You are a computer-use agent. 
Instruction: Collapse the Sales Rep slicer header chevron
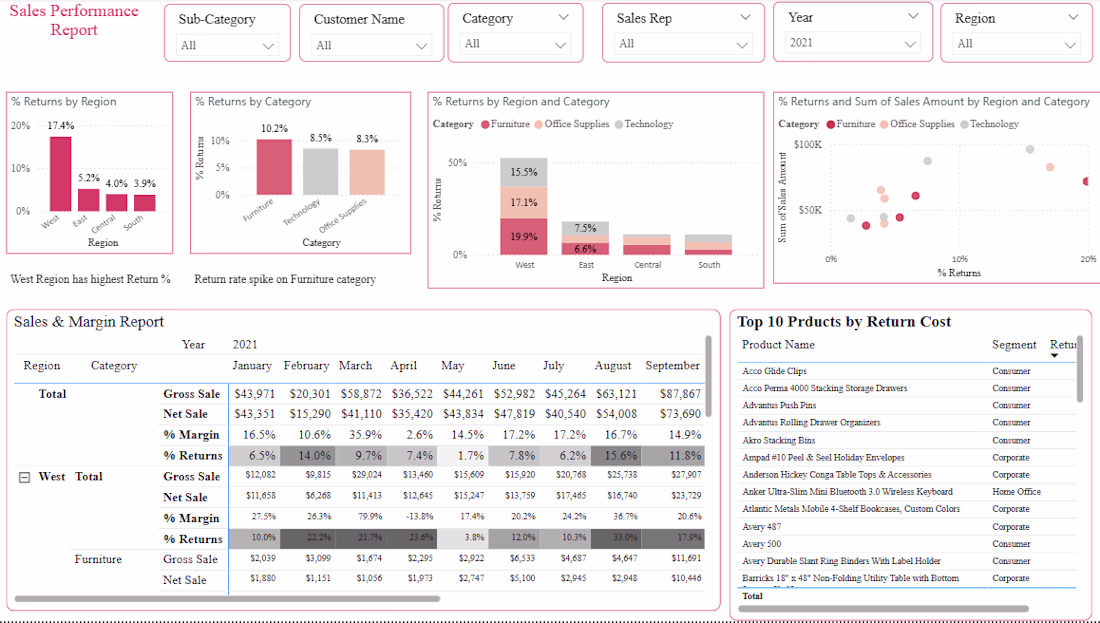(745, 18)
